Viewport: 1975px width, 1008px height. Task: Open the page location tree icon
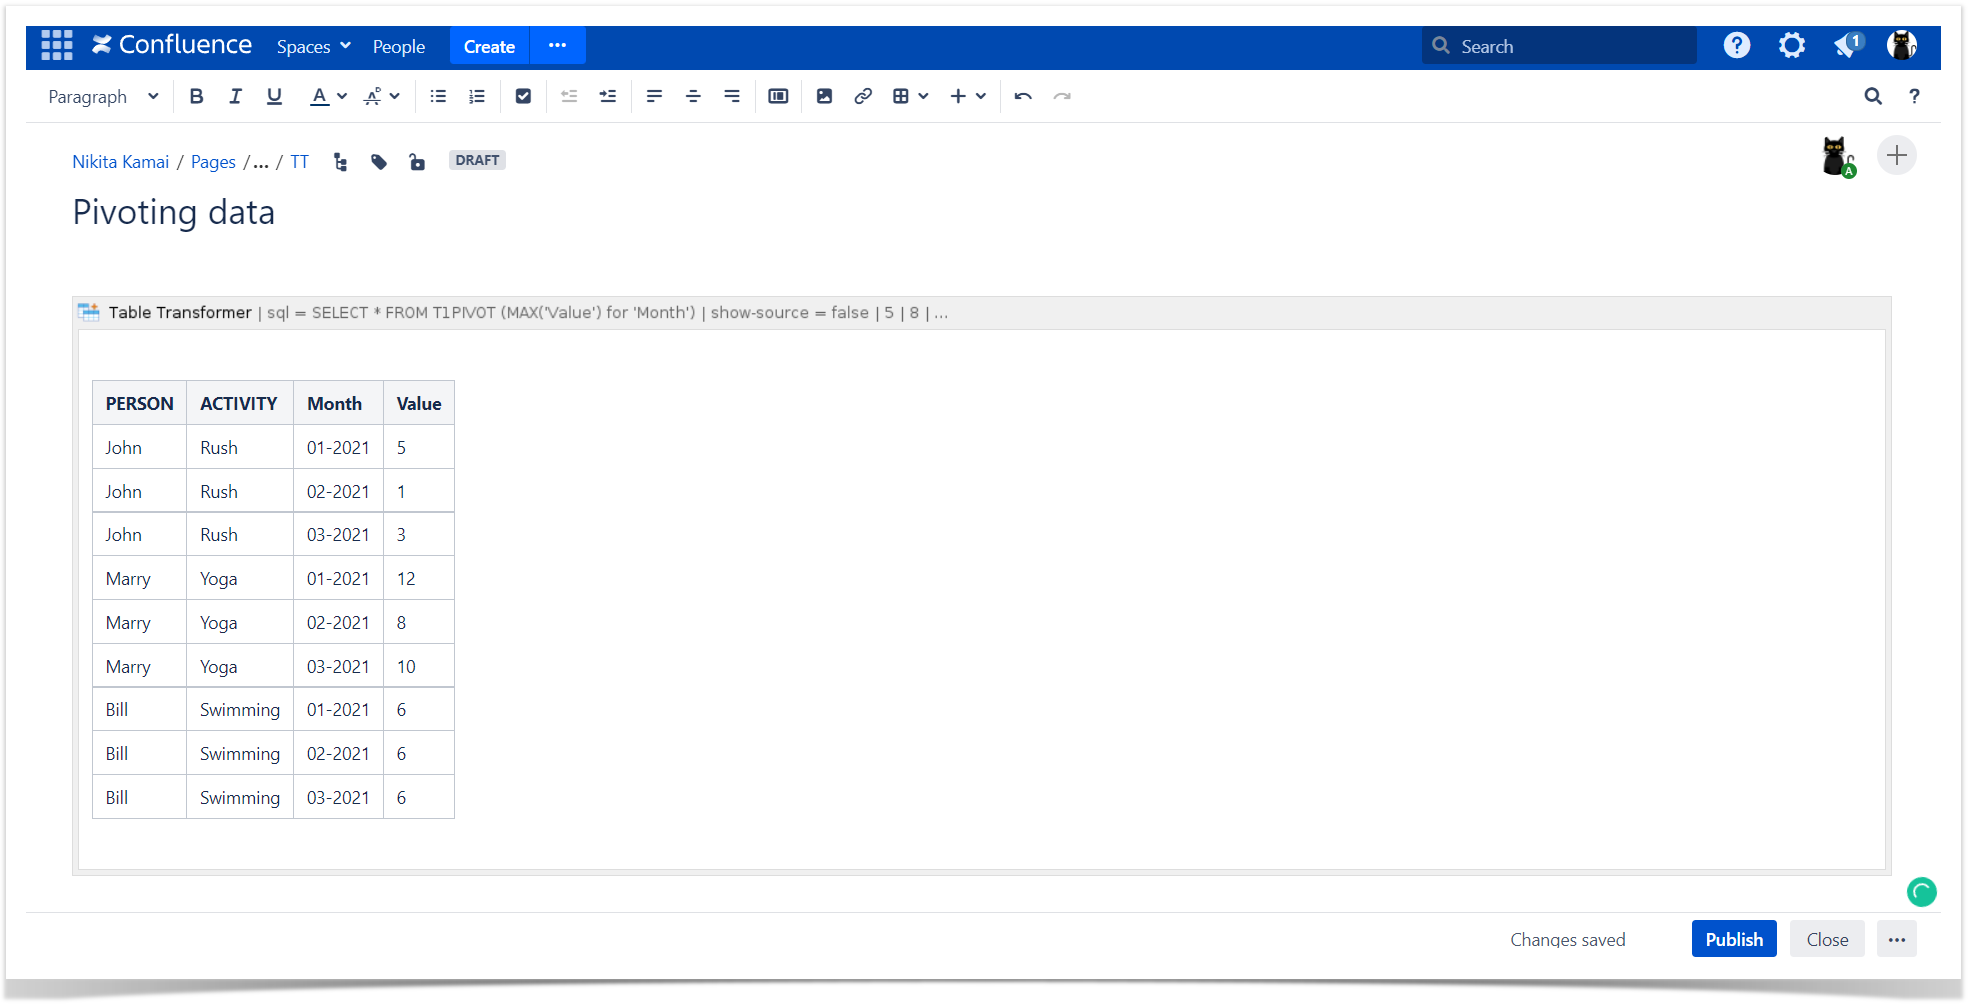coord(341,162)
